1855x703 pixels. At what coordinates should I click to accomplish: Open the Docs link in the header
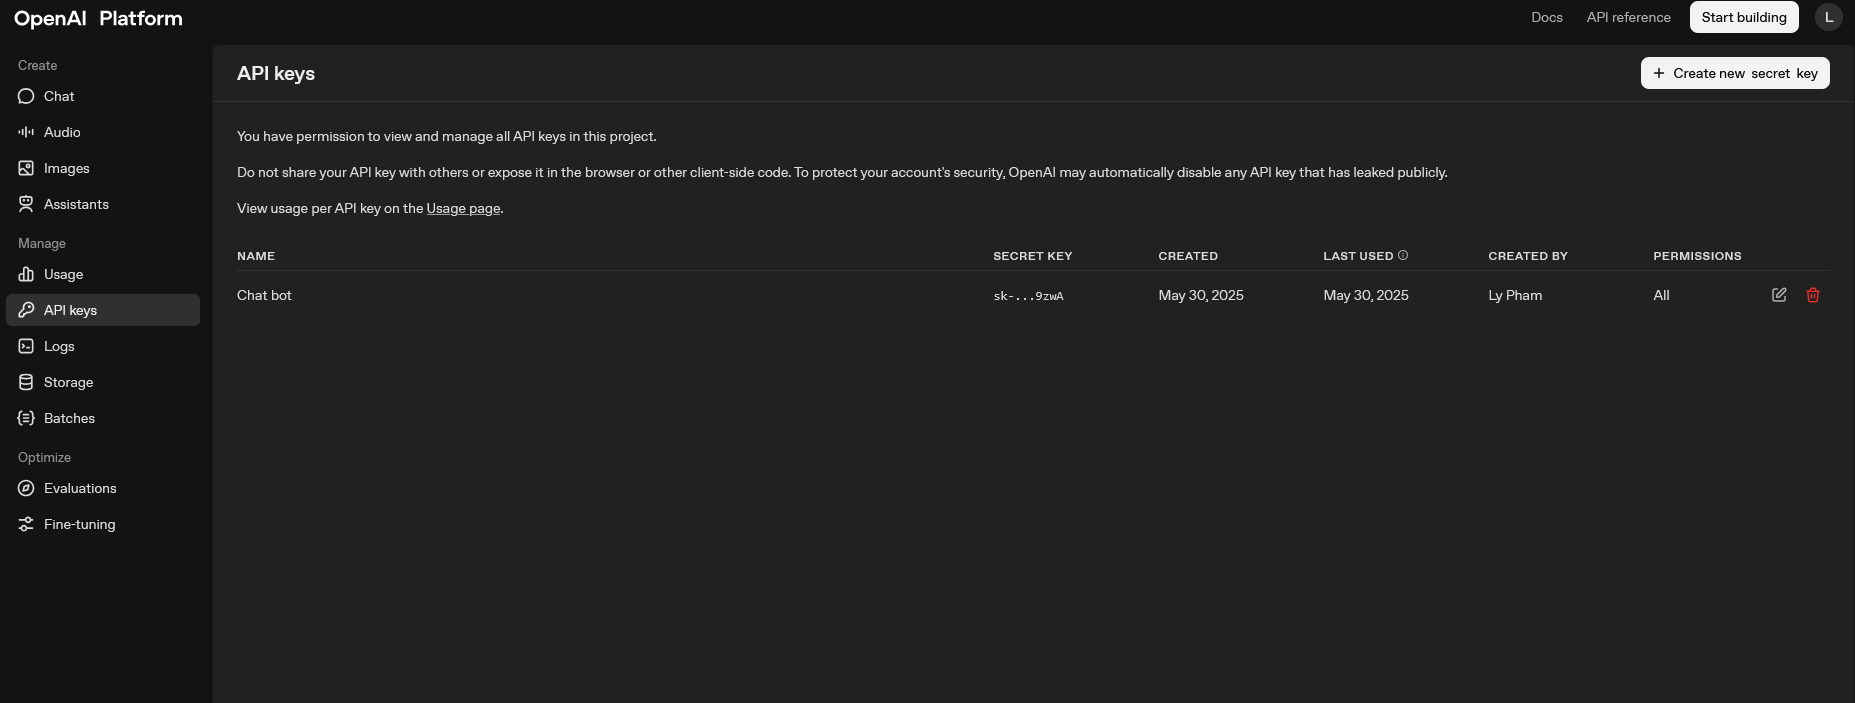coord(1547,17)
